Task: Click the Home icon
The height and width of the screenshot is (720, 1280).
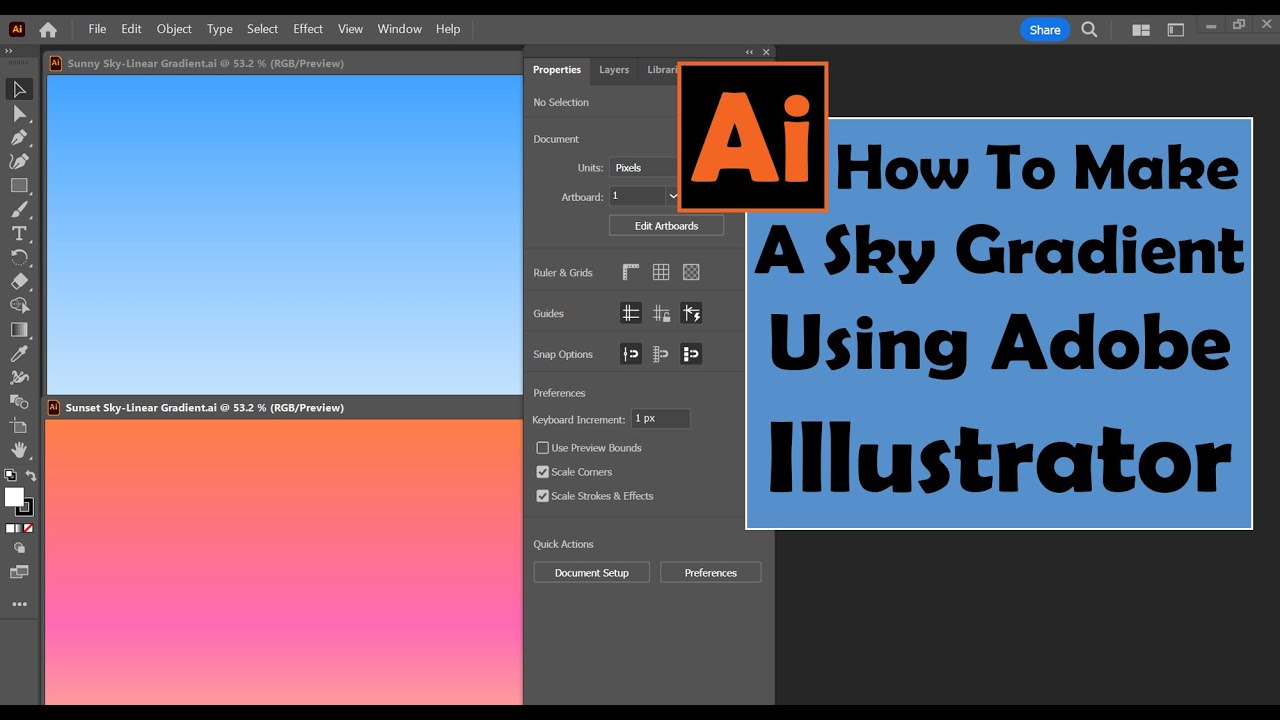Action: click(x=47, y=29)
